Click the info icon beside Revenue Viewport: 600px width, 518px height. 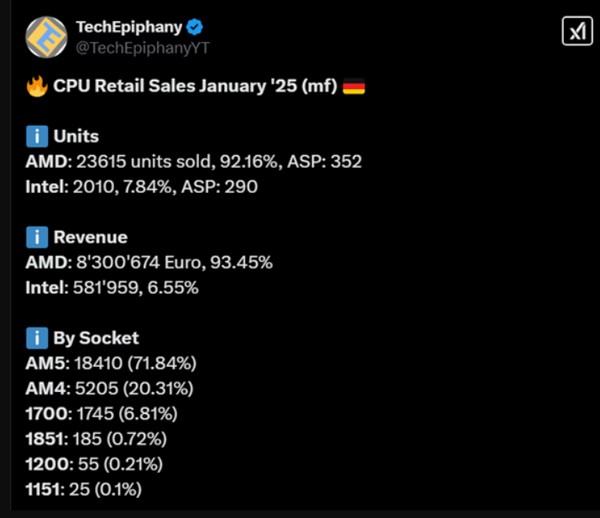(x=37, y=237)
